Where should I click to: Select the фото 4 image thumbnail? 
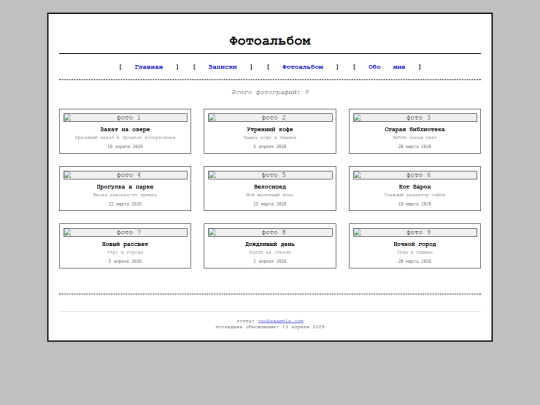[x=125, y=175]
